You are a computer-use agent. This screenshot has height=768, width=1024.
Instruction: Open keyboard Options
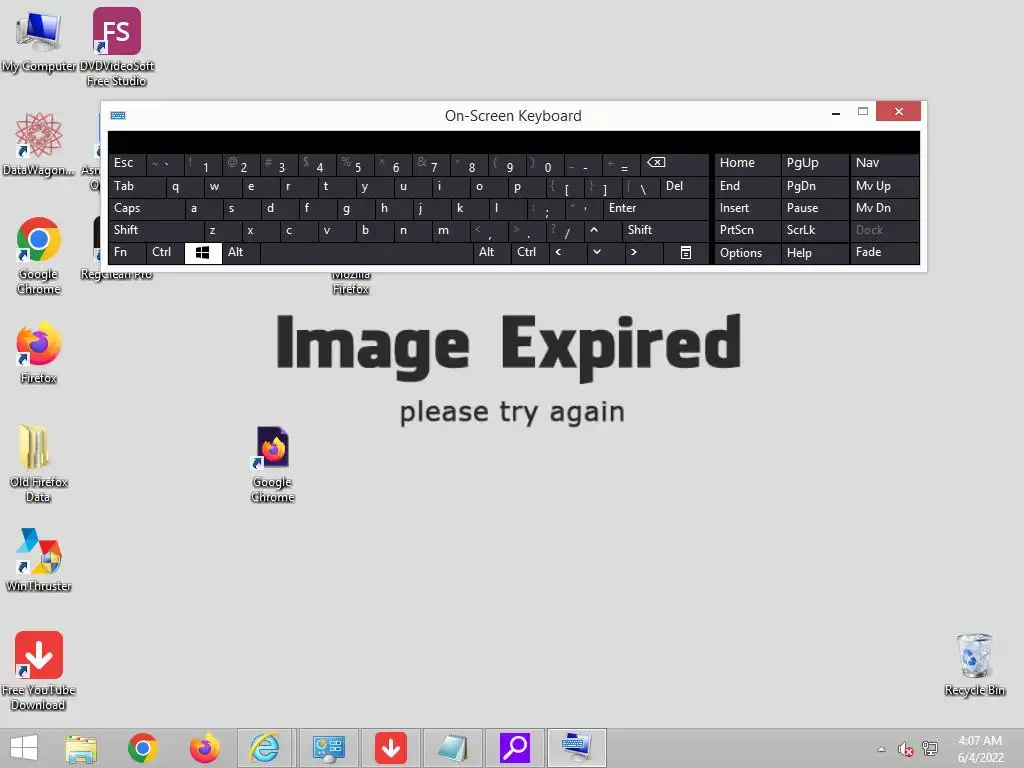point(747,253)
